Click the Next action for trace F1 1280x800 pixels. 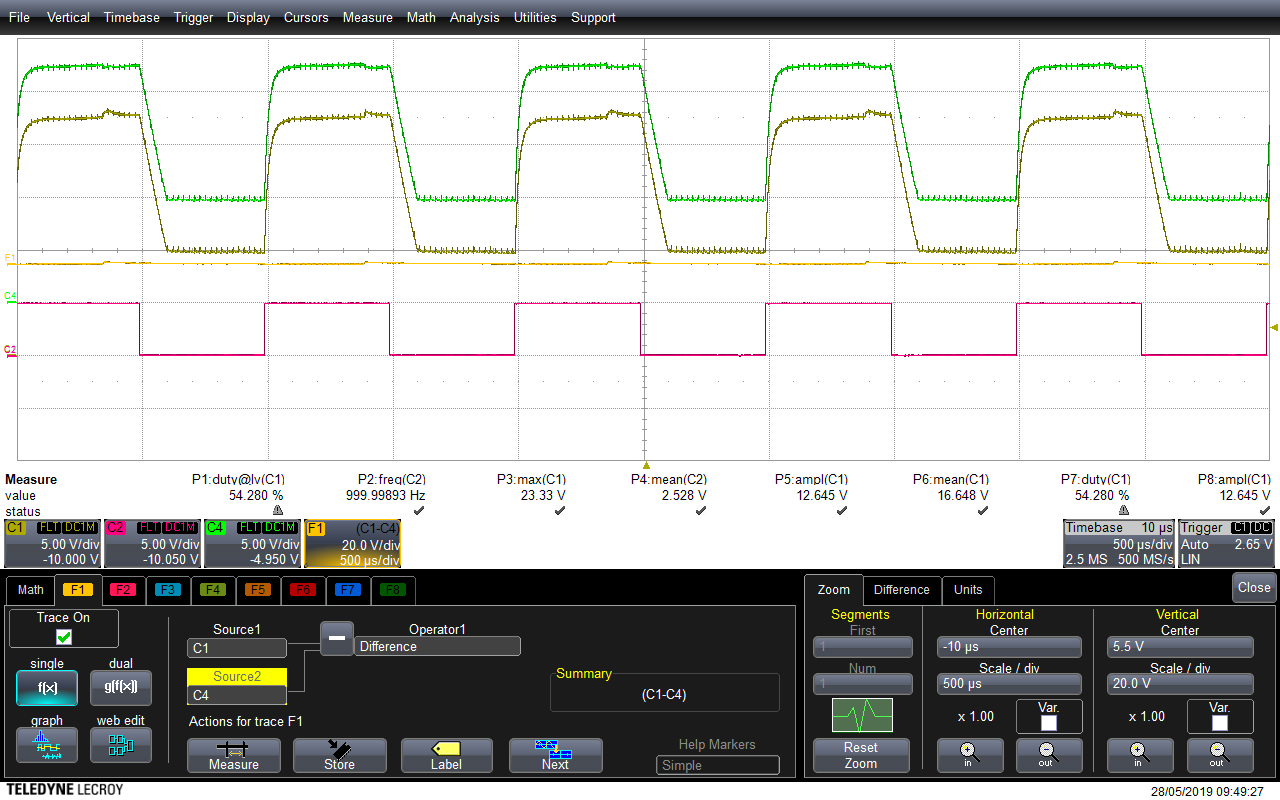pyautogui.click(x=556, y=755)
